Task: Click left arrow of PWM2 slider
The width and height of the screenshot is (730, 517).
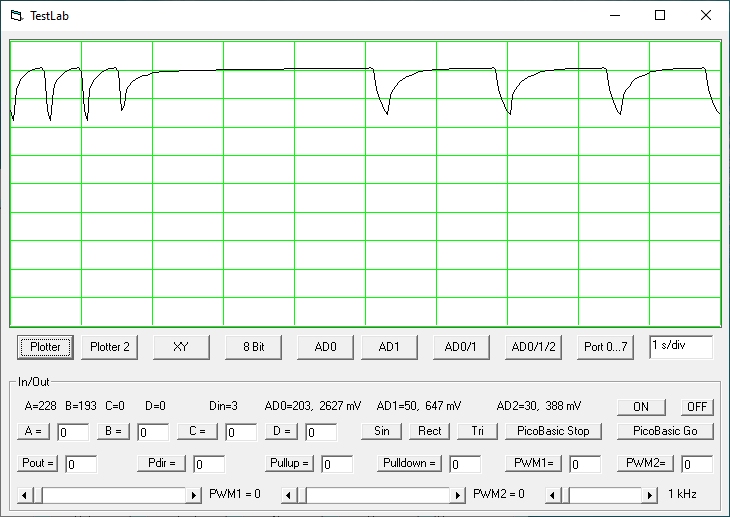Action: point(289,495)
